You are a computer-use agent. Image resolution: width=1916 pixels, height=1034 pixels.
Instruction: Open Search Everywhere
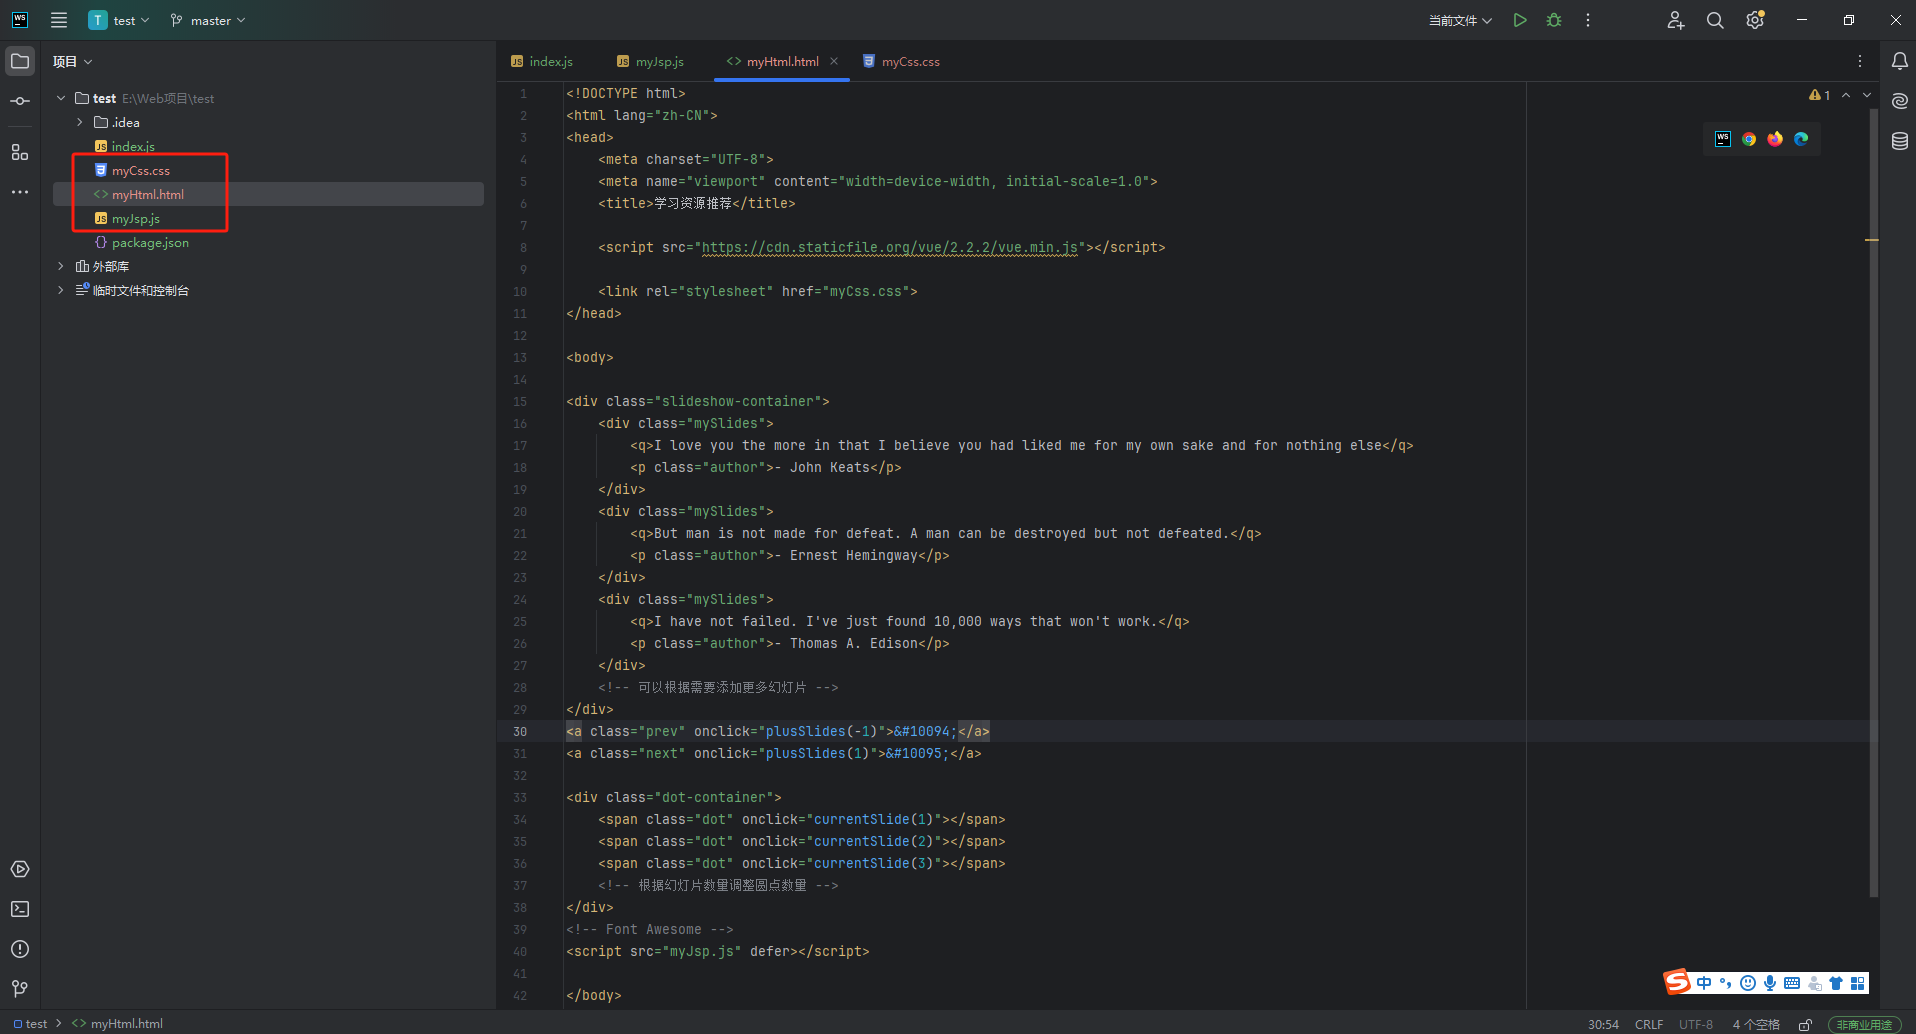click(1715, 20)
